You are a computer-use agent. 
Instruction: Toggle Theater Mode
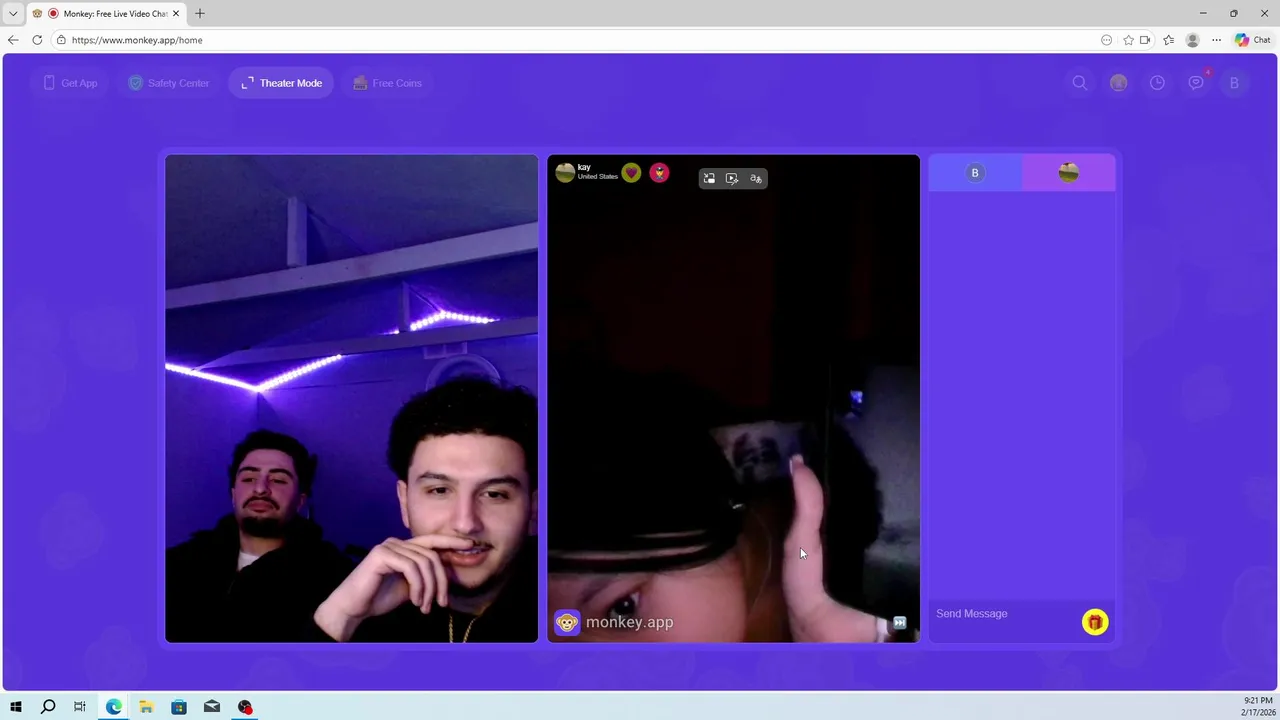281,83
